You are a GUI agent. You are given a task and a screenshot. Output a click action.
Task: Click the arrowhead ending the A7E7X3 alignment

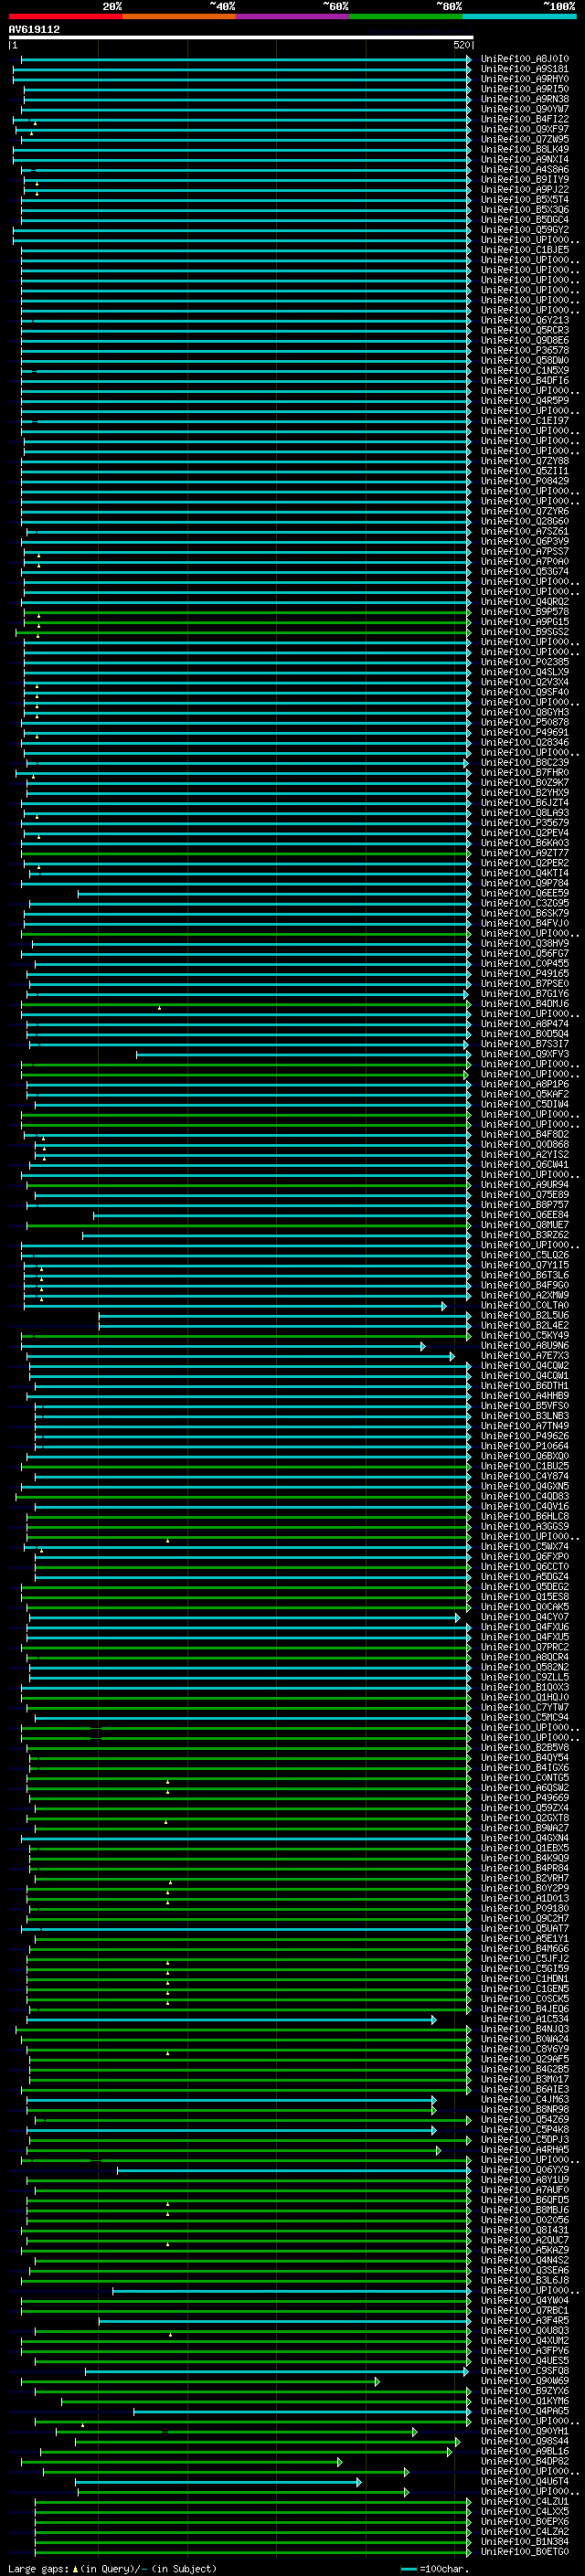pyautogui.click(x=452, y=1356)
